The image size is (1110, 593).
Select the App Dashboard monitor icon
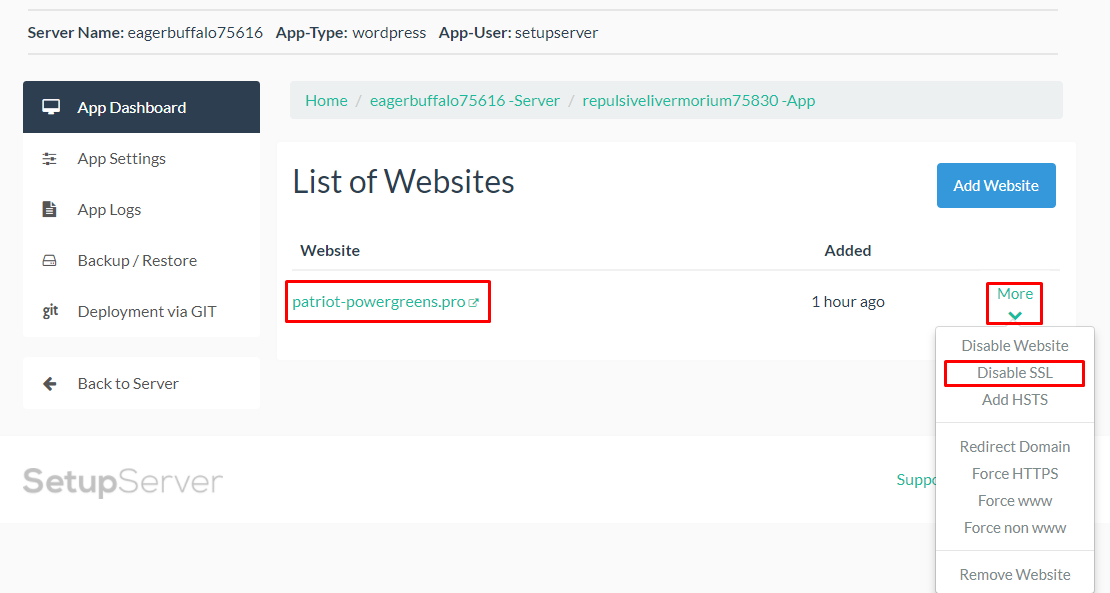coord(52,106)
